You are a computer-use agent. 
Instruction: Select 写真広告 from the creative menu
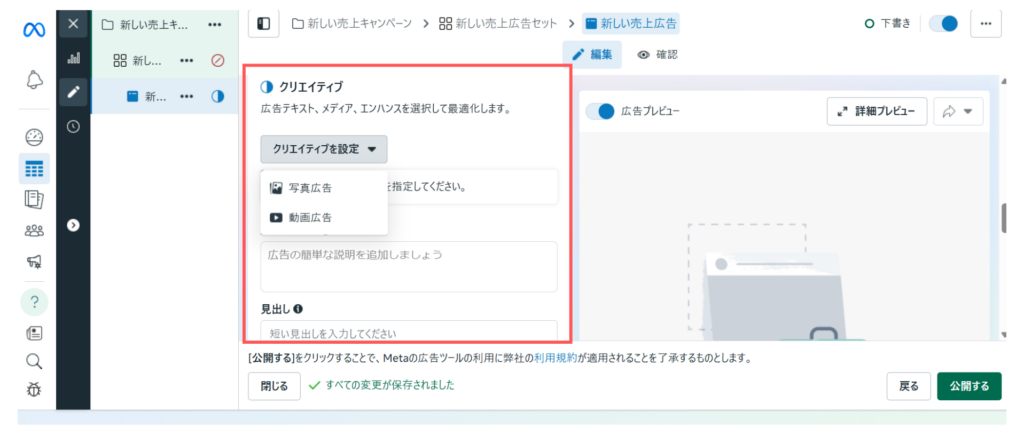point(309,187)
